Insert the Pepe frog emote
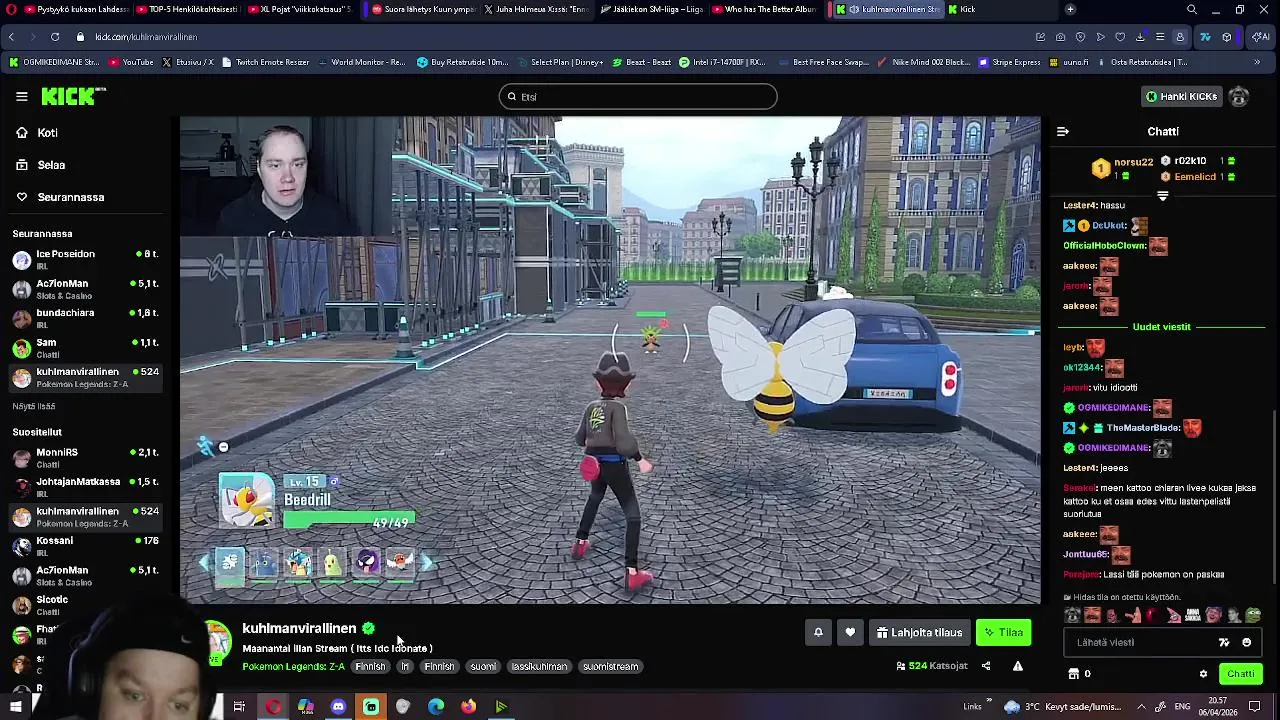Screen dimensions: 1280x720 point(1253,615)
